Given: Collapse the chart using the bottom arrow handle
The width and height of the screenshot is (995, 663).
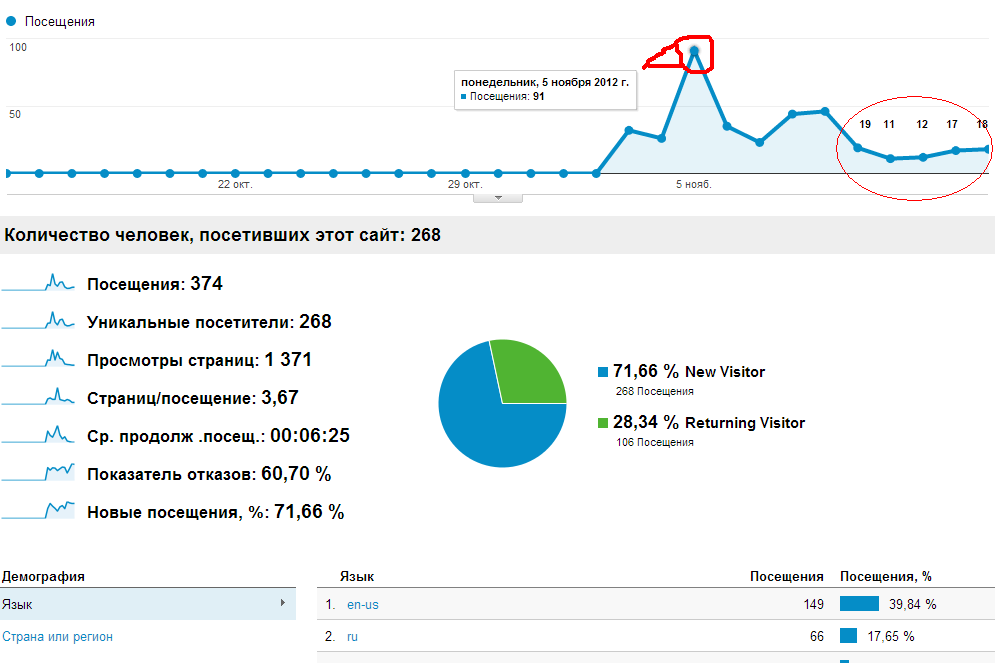Looking at the screenshot, I should [x=502, y=197].
